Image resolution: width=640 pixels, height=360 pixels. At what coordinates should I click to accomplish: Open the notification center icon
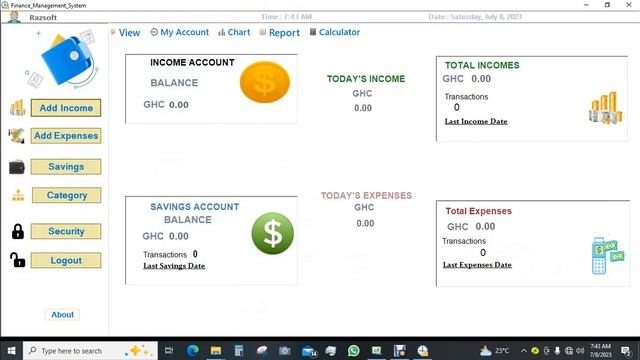[x=625, y=351]
